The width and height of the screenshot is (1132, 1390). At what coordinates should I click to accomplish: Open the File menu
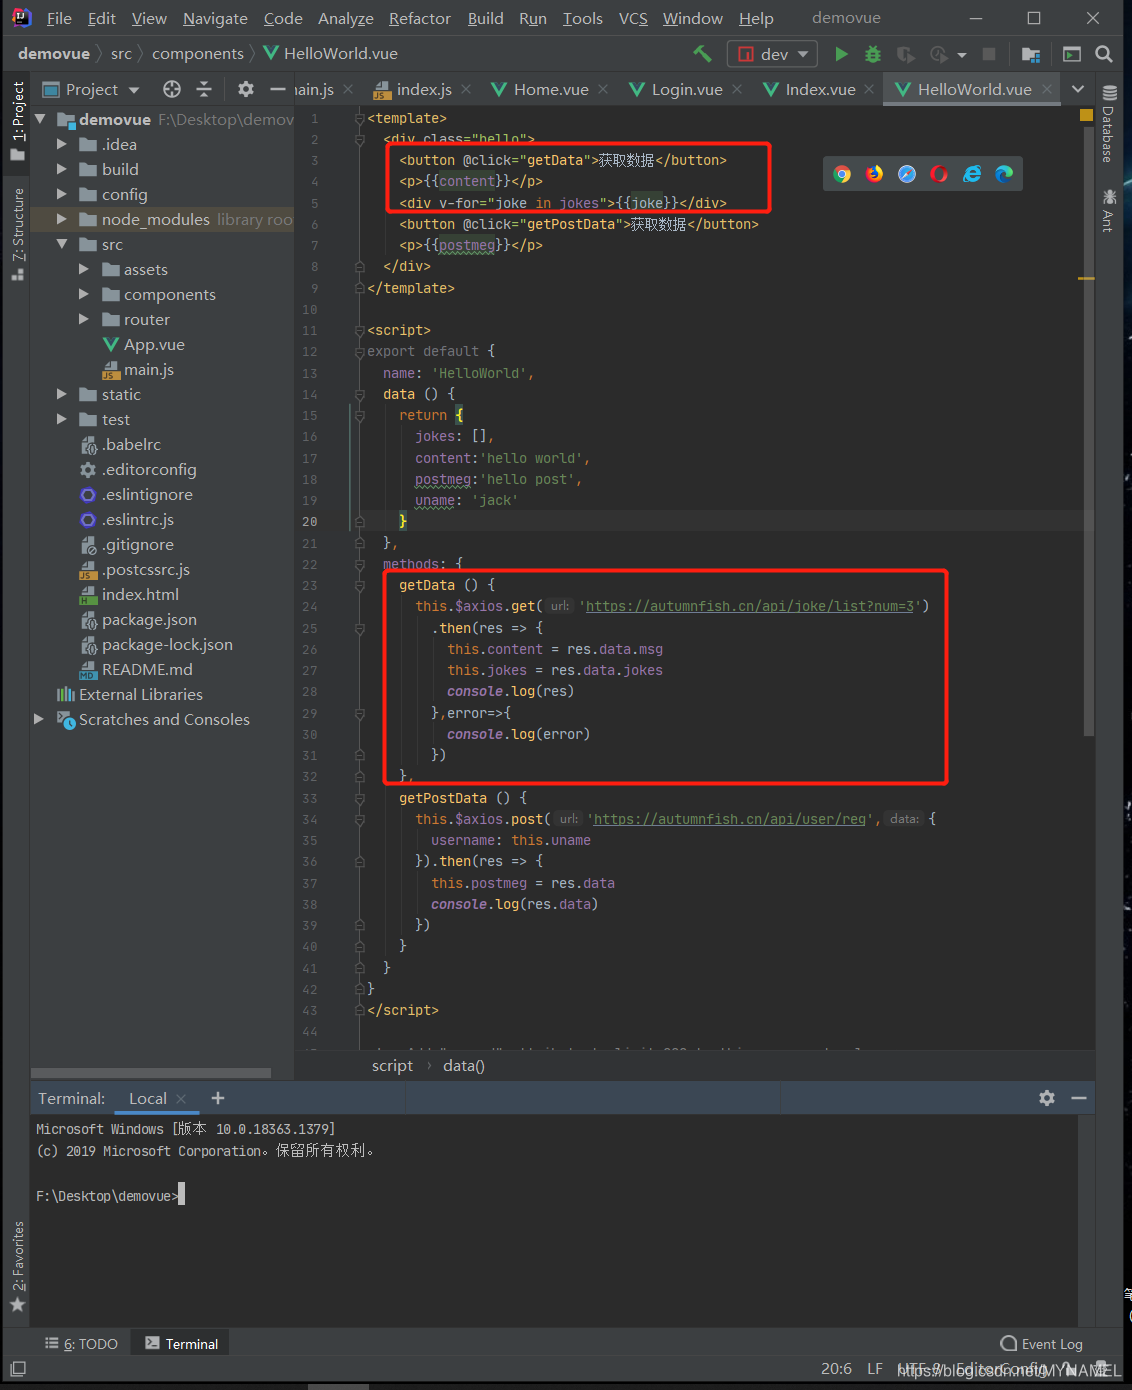(x=59, y=18)
